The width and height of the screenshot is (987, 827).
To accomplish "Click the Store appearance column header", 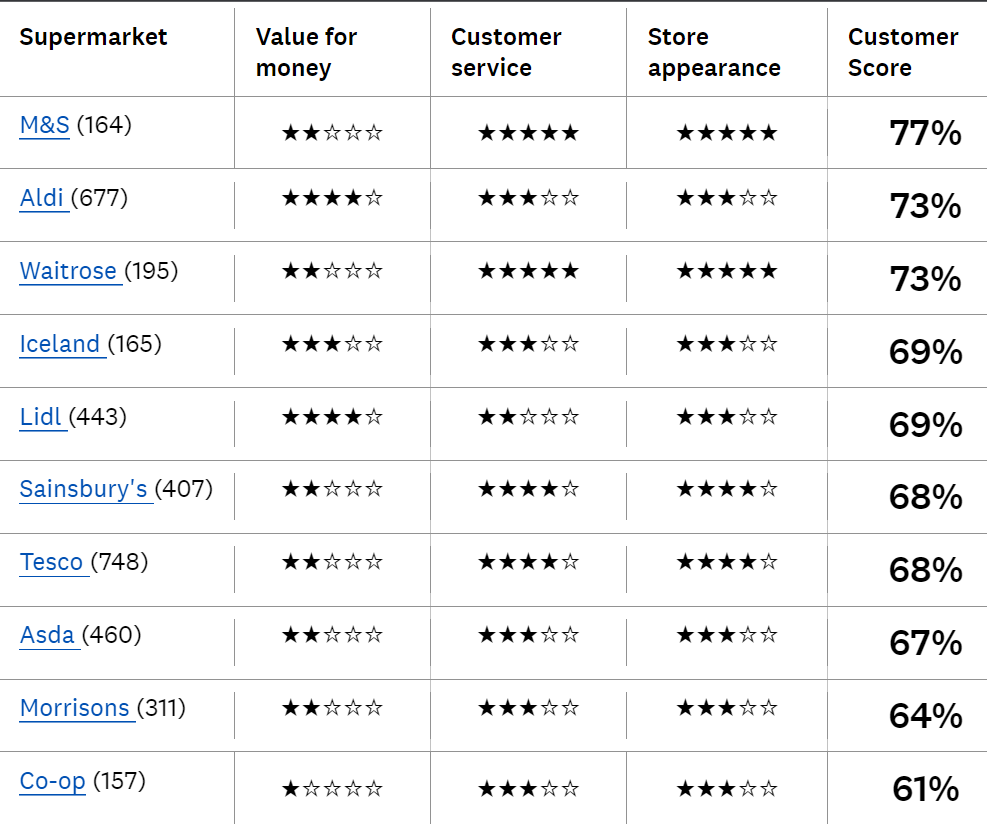I will (x=714, y=52).
